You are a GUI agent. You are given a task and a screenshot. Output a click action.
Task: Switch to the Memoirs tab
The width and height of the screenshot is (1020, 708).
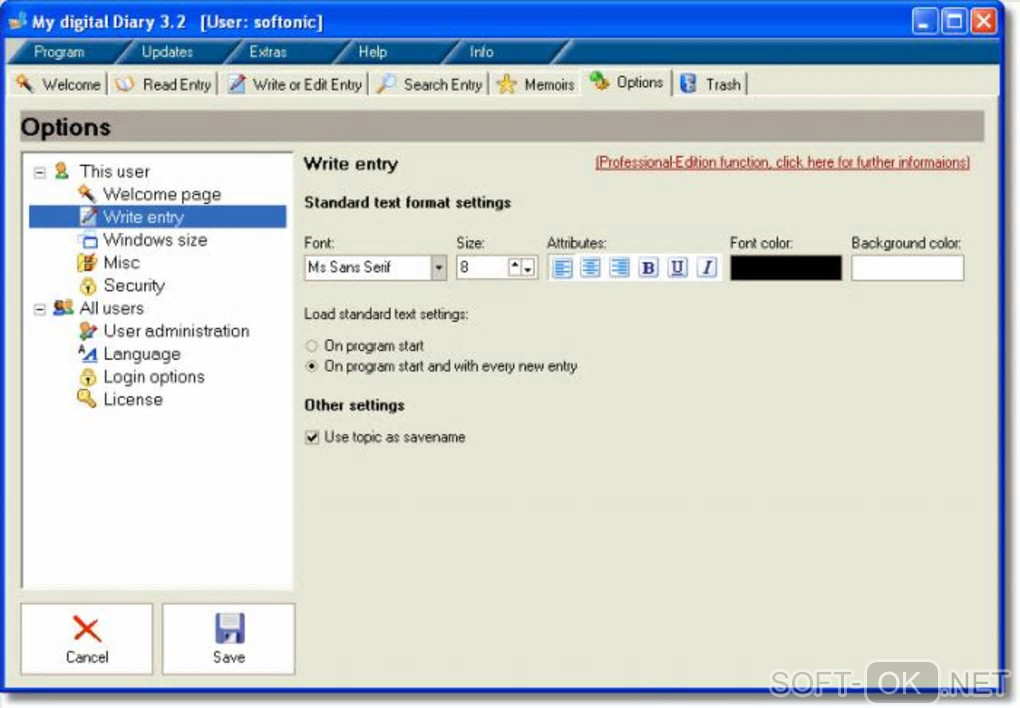(535, 85)
